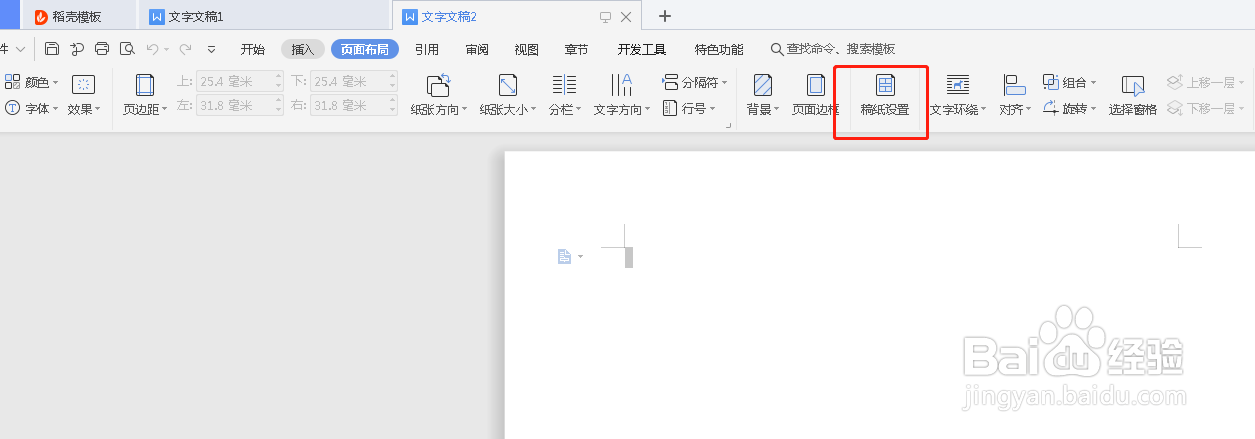The image size is (1255, 439).
Task: Click the output-as-PDF icon beside Save
Action: pyautogui.click(x=77, y=49)
